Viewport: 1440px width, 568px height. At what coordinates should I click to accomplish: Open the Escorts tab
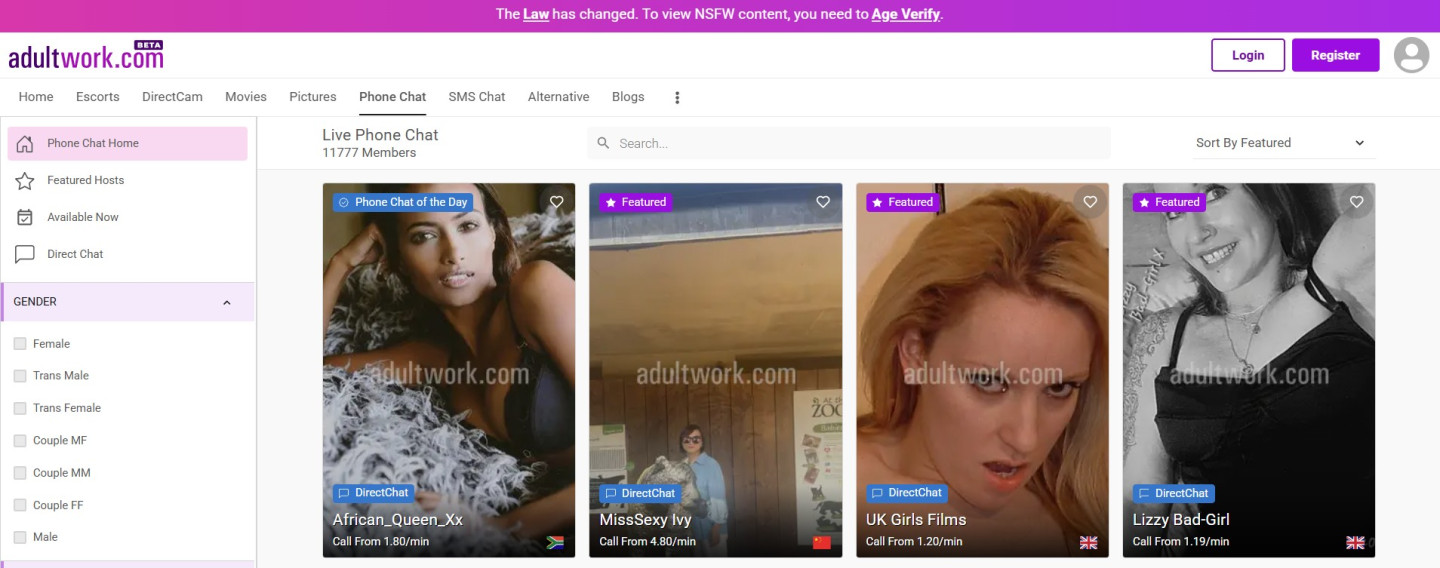pos(98,97)
